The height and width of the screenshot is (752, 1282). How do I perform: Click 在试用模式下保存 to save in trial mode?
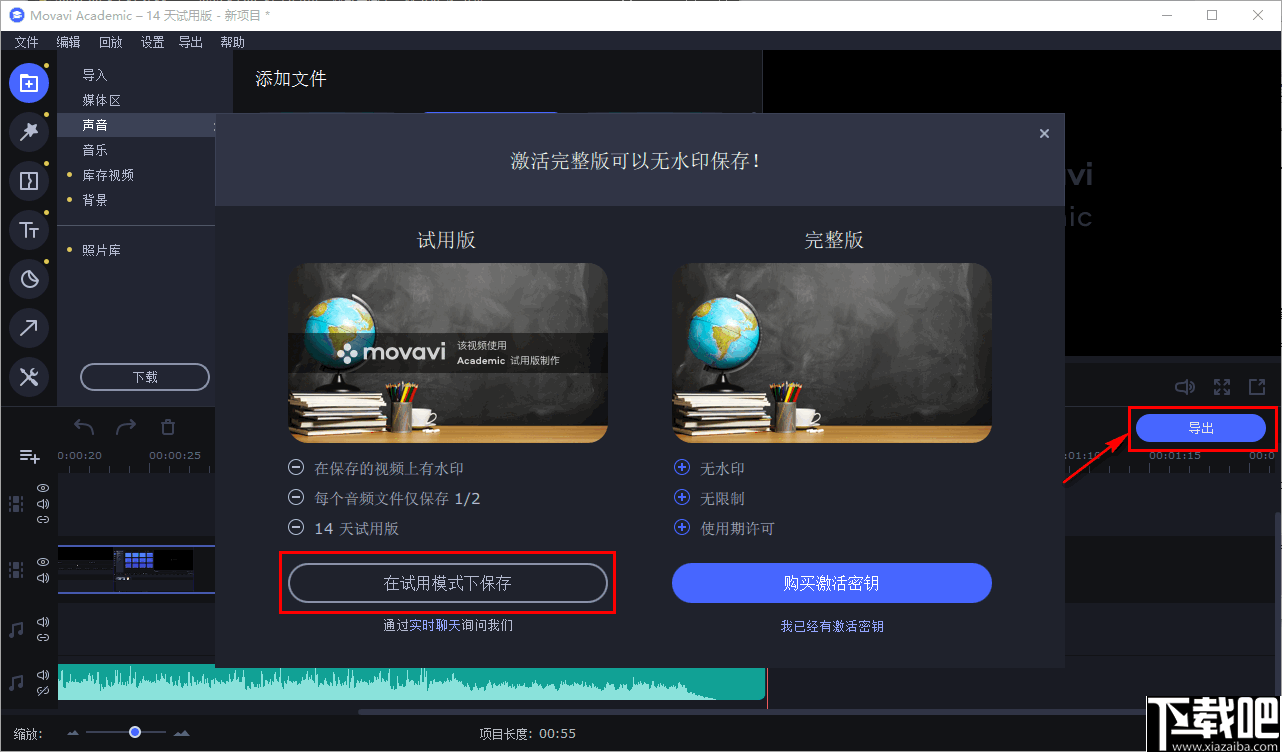[x=447, y=583]
